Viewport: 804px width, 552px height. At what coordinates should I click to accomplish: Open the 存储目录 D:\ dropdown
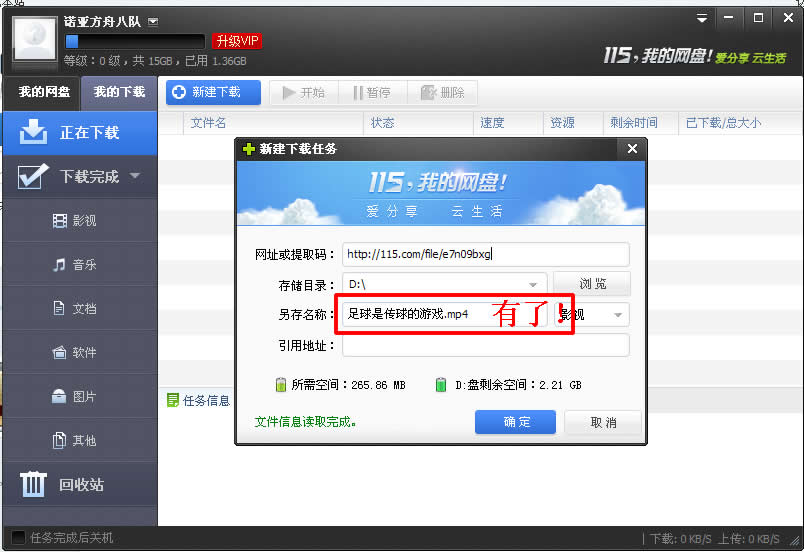click(x=445, y=284)
